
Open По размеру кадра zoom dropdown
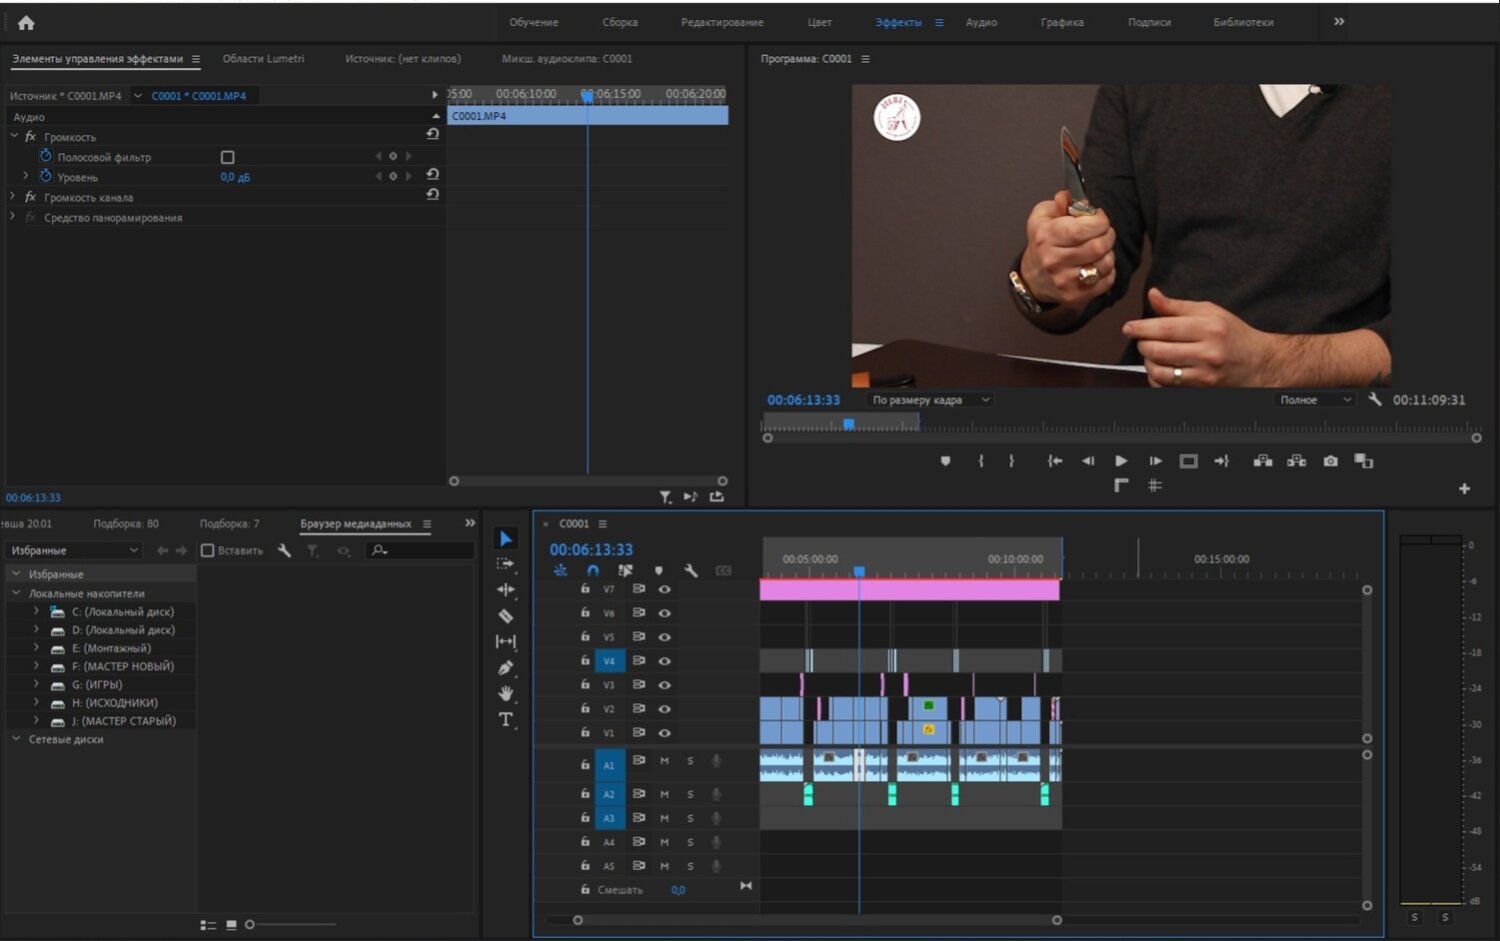(x=930, y=400)
